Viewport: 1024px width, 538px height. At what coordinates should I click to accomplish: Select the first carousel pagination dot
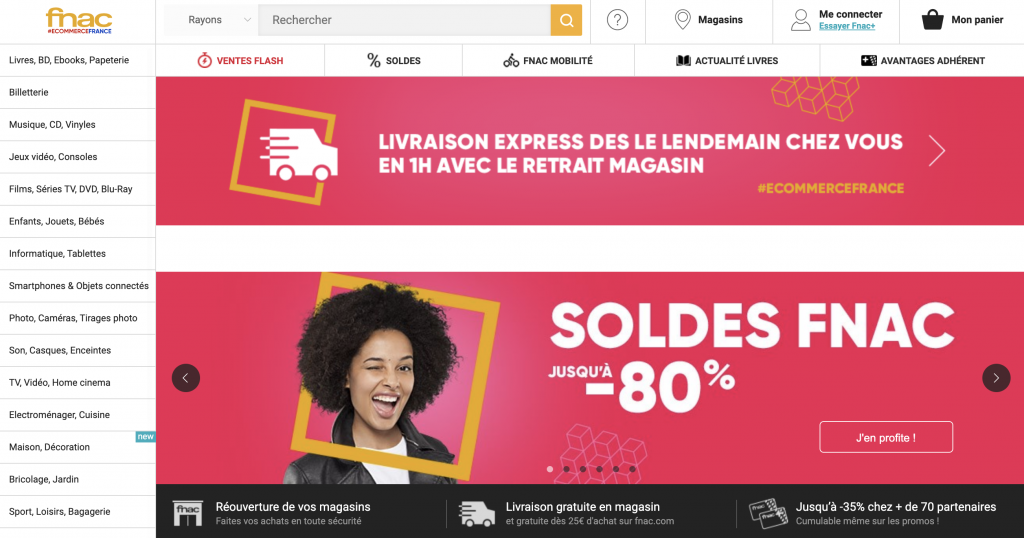pyautogui.click(x=550, y=469)
